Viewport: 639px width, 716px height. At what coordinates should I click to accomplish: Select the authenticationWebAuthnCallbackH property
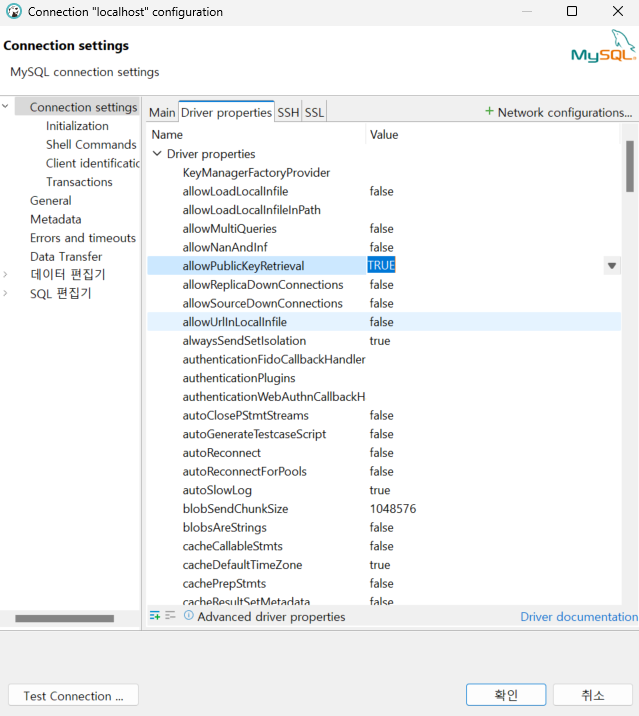[x=274, y=397]
